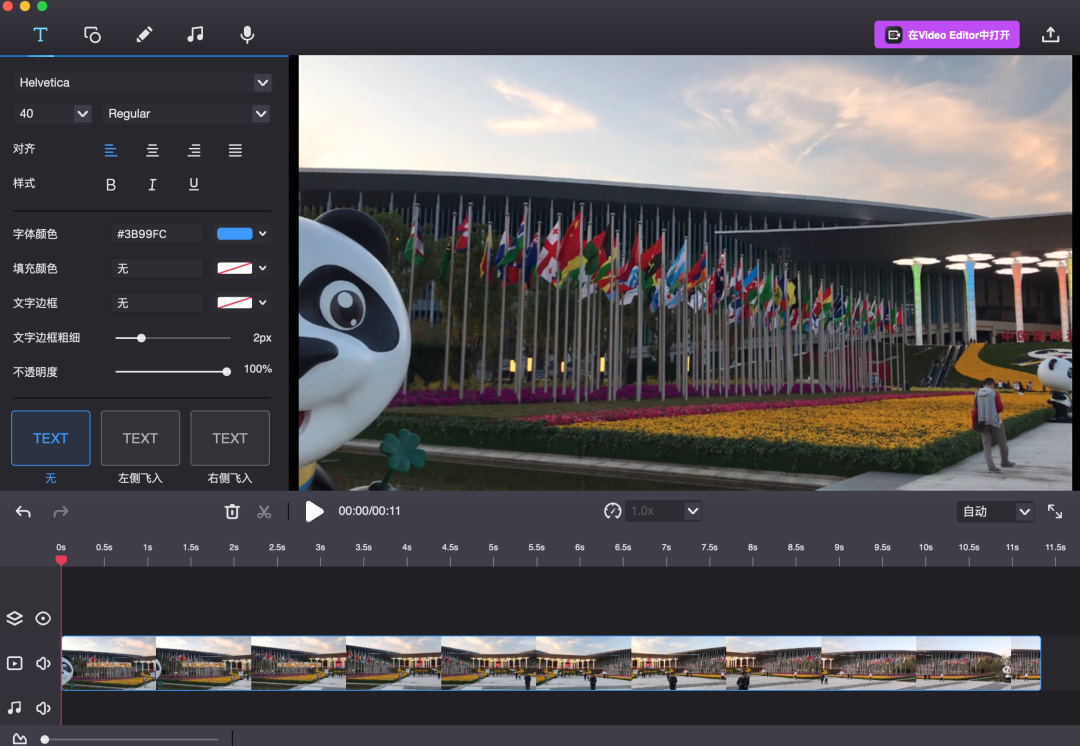Select the video clip in the timeline

[551, 663]
